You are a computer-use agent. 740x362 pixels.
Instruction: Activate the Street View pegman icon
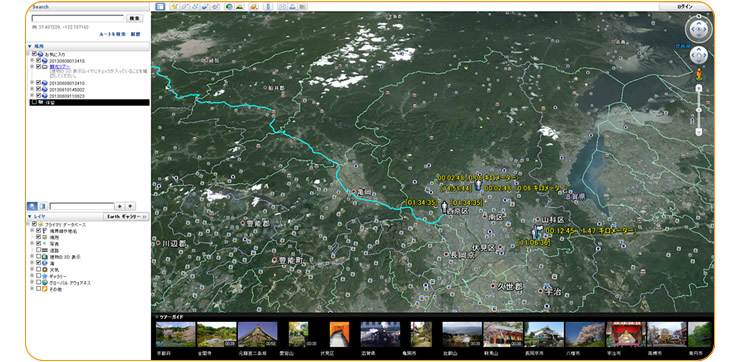pyautogui.click(x=699, y=74)
